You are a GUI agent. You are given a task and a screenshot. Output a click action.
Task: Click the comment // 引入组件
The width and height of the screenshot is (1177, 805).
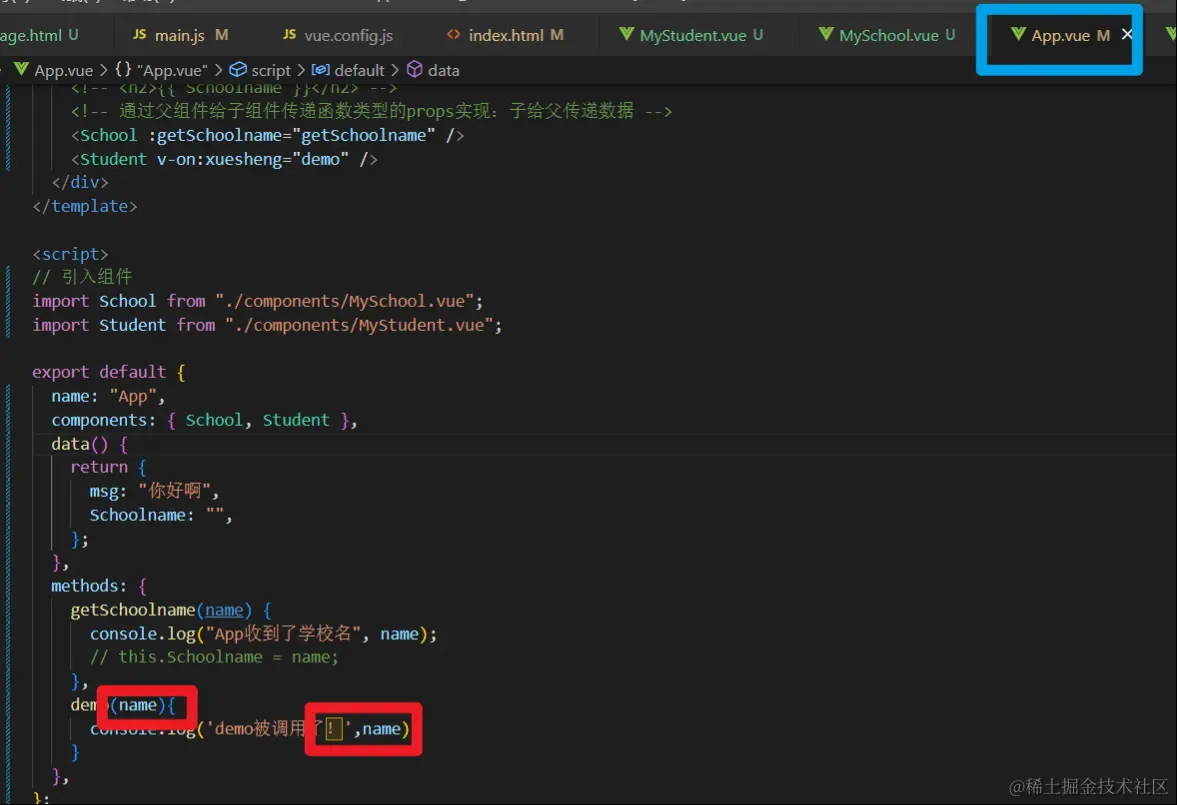(83, 277)
